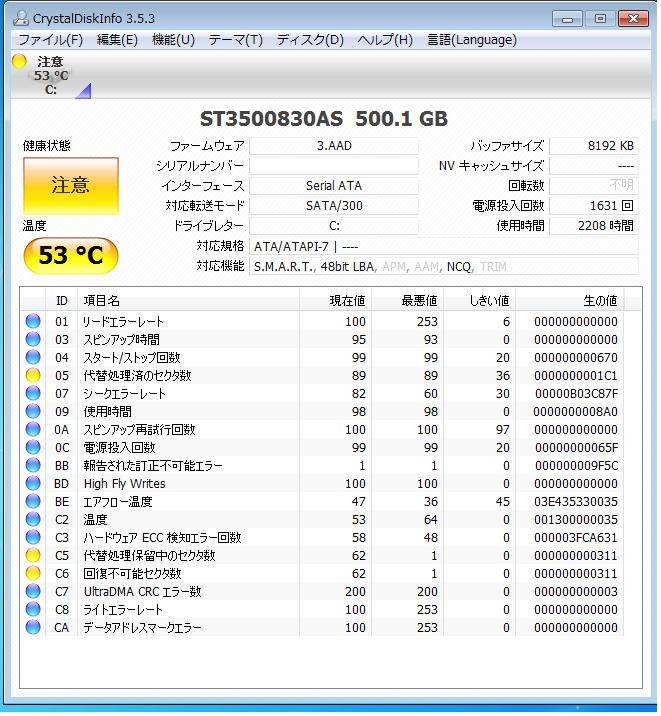This screenshot has height=716, width=661.
Task: Click the blue status icon for row C3
Action: click(33, 537)
